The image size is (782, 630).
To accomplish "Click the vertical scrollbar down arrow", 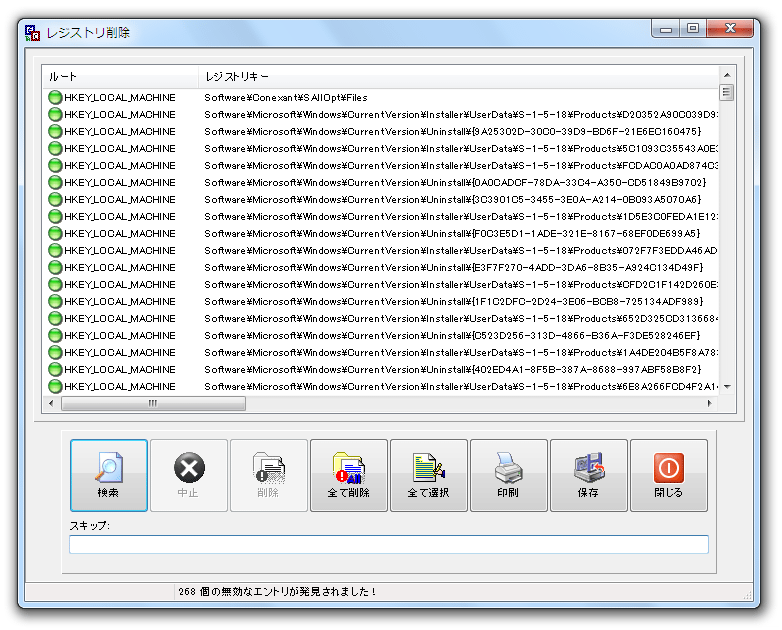I will [727, 387].
